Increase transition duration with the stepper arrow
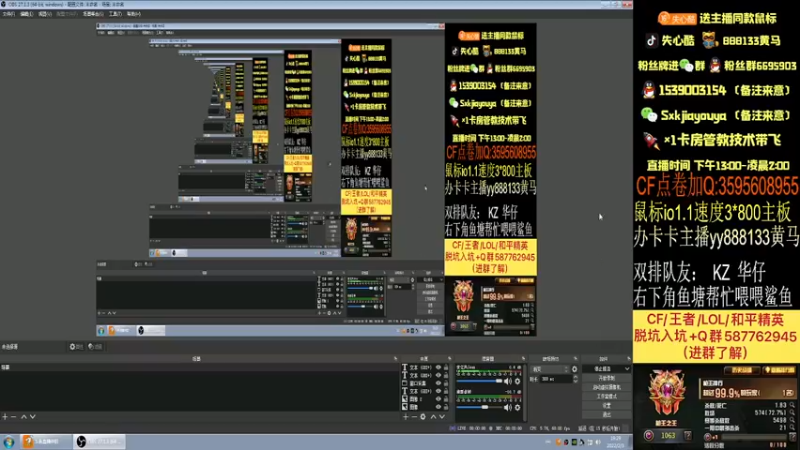This screenshot has width=800, height=450. [x=576, y=377]
